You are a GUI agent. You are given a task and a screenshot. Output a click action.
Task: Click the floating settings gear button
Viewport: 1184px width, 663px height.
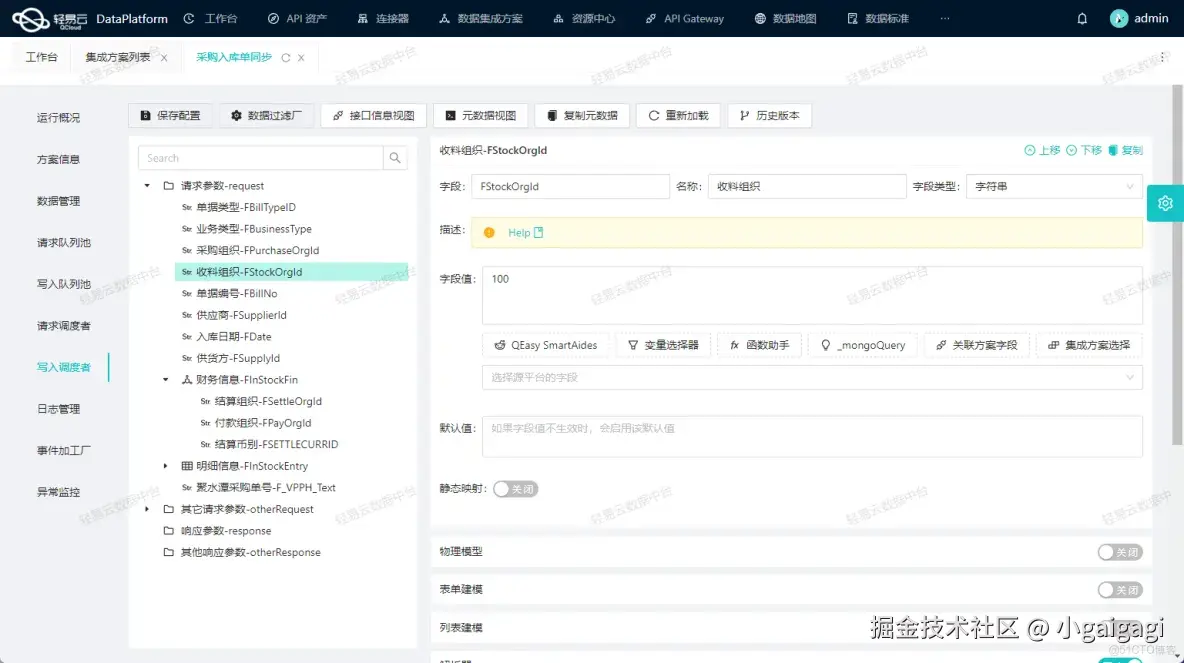(x=1165, y=203)
